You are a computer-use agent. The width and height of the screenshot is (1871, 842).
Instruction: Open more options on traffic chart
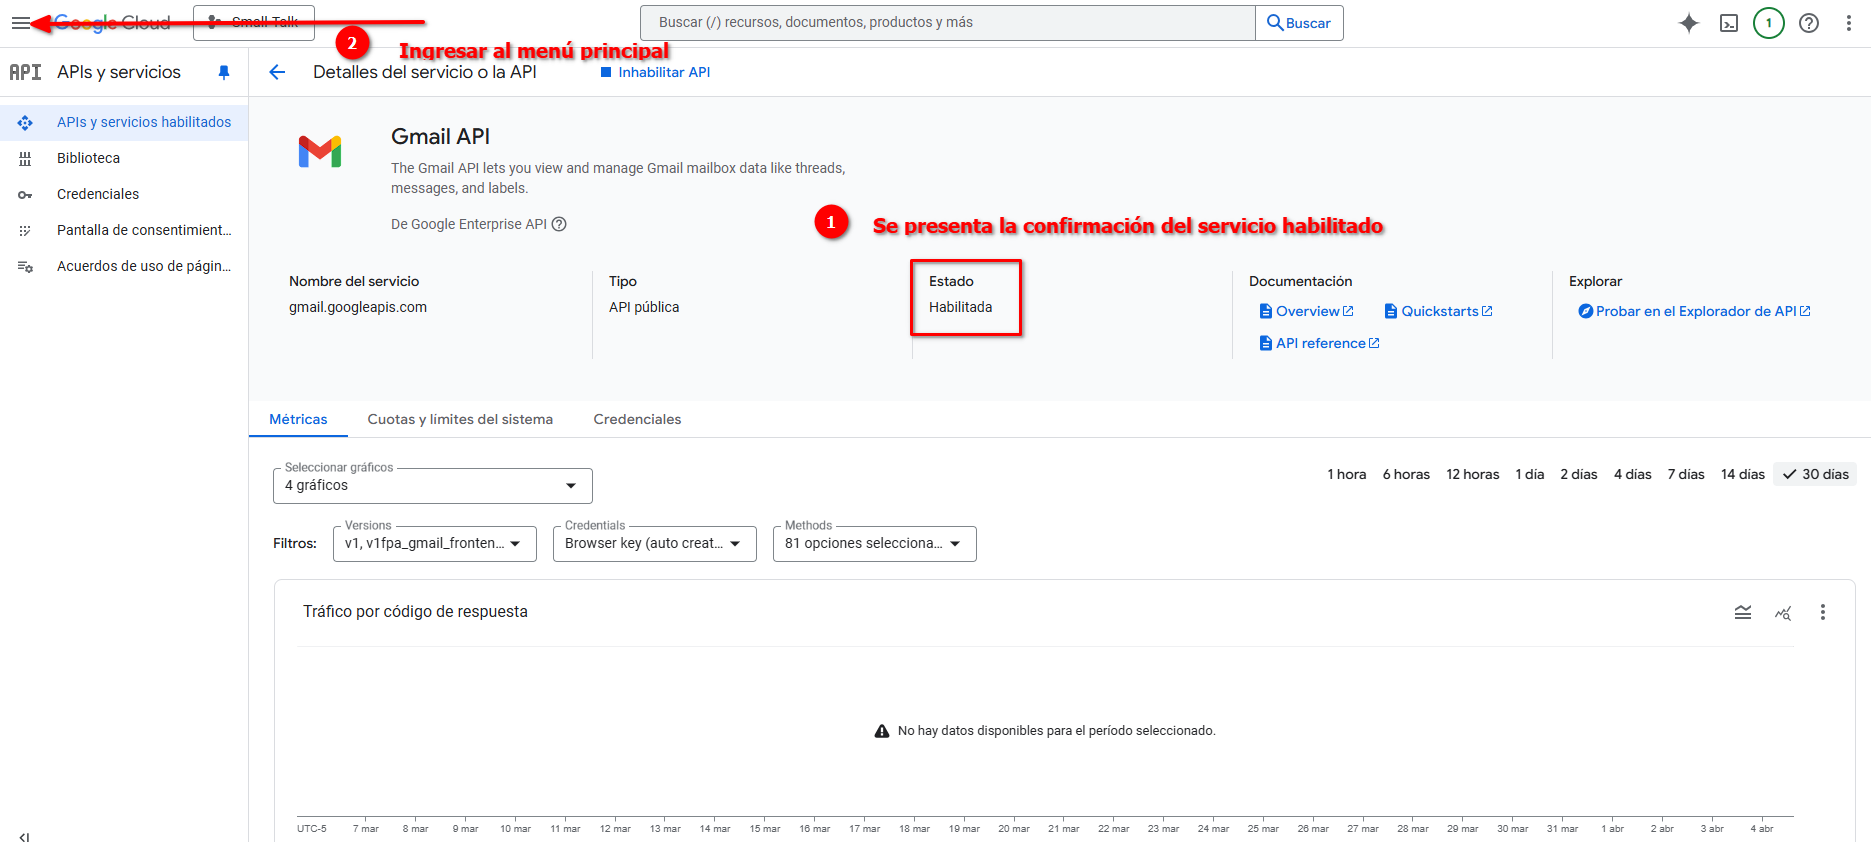(x=1822, y=612)
